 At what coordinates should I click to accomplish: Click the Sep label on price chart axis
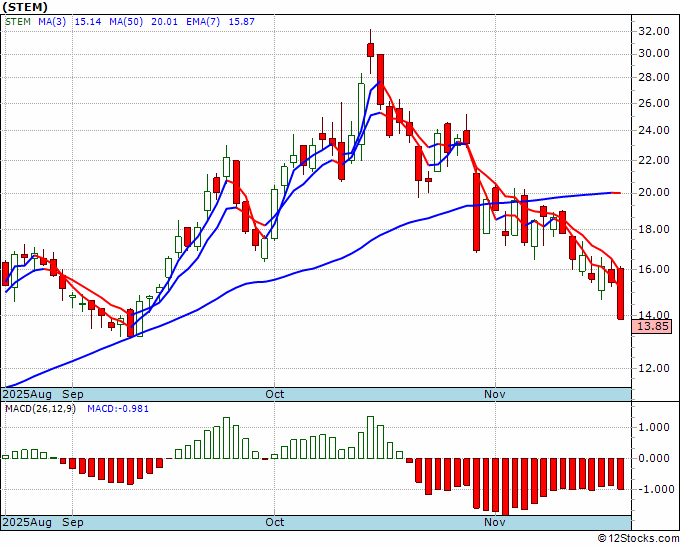click(x=72, y=394)
